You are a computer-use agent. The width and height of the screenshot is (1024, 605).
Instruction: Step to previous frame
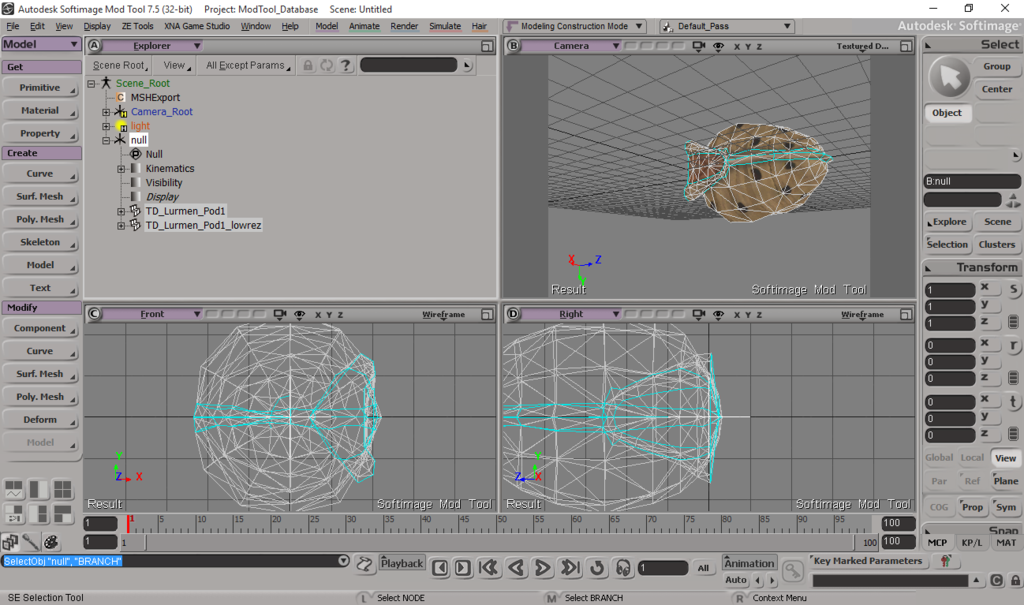coord(440,568)
